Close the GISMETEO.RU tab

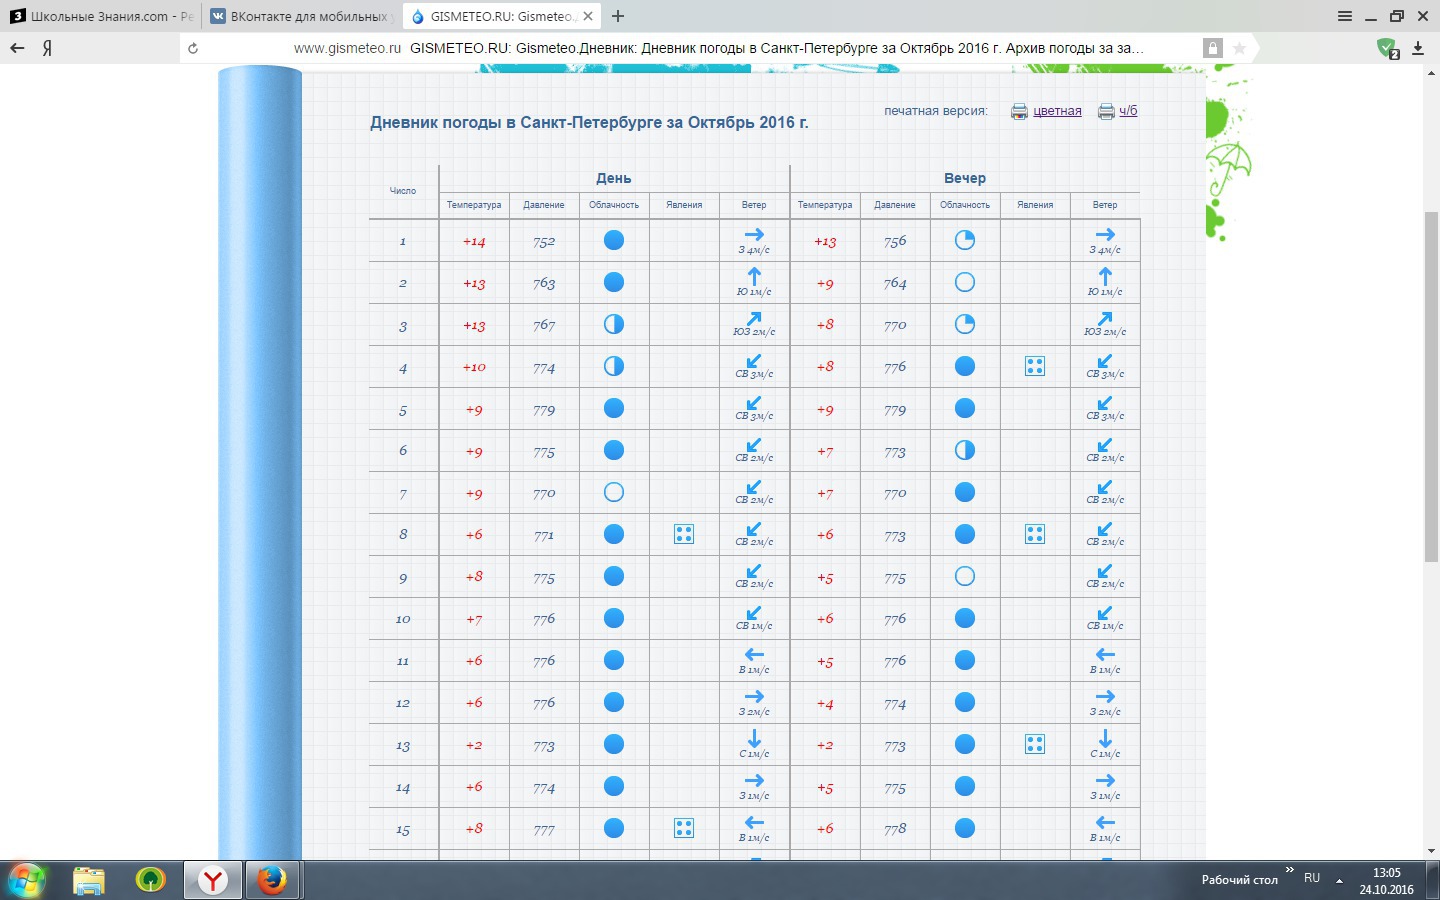coord(588,16)
